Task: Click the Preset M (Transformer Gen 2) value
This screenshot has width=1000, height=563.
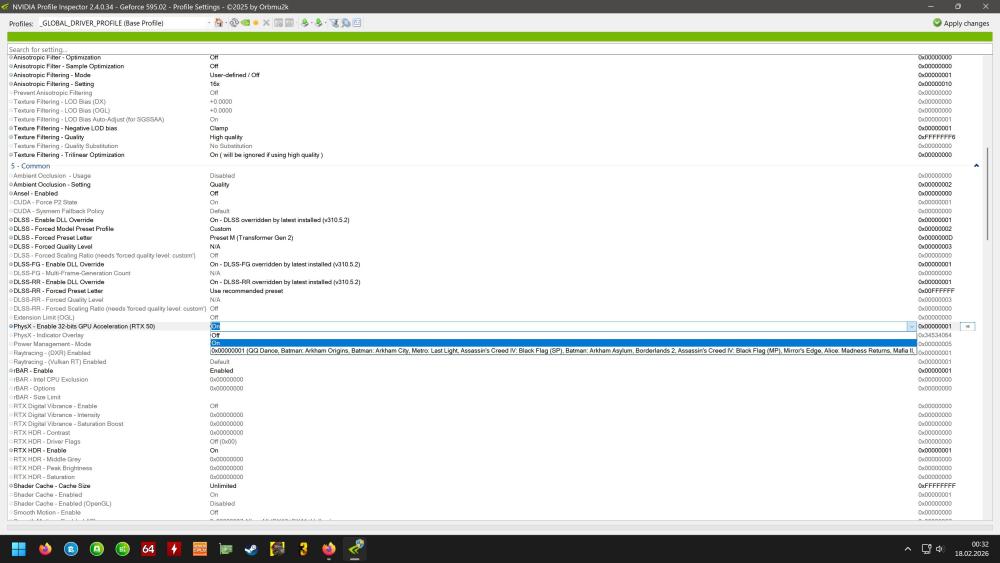Action: 251,238
